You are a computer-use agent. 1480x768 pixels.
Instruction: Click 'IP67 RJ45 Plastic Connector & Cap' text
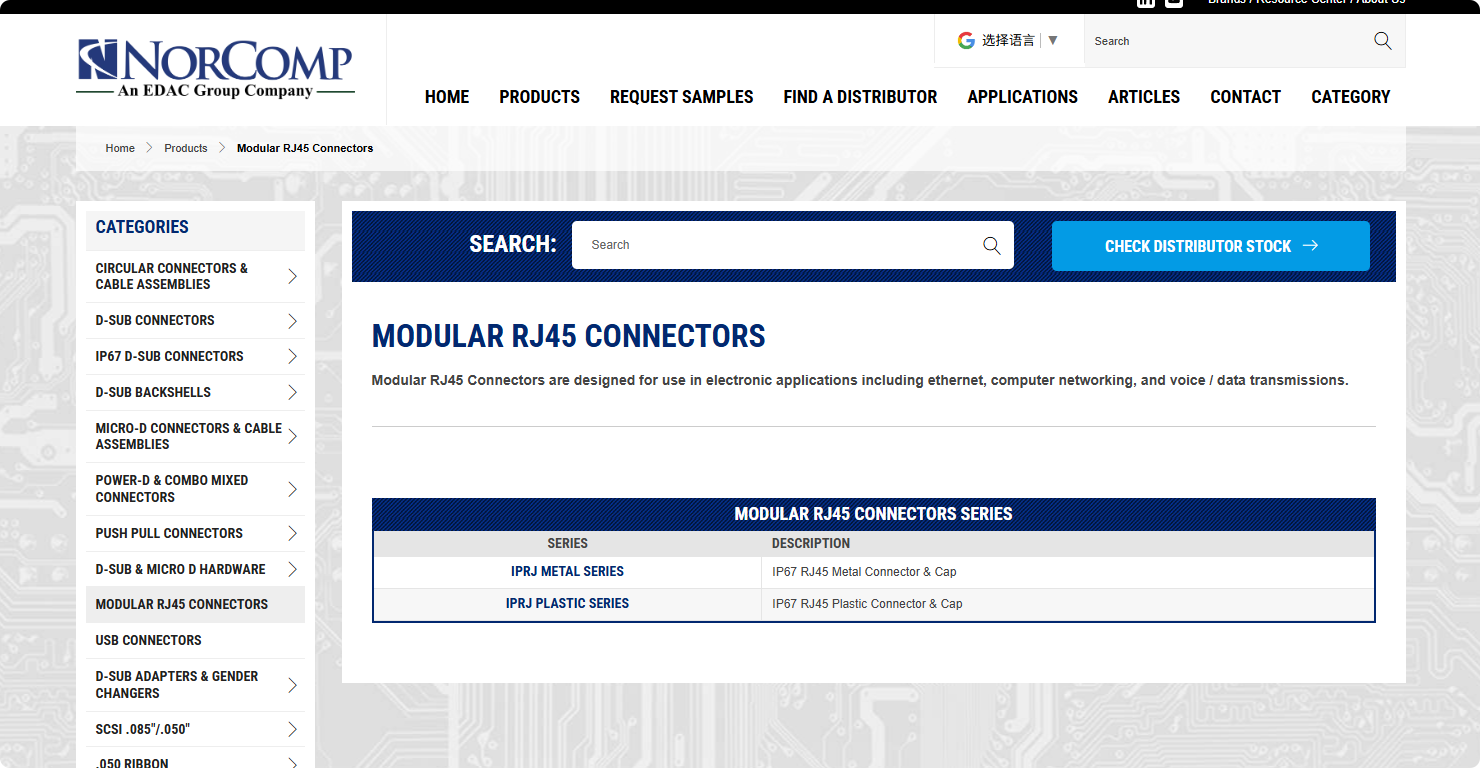(x=867, y=604)
